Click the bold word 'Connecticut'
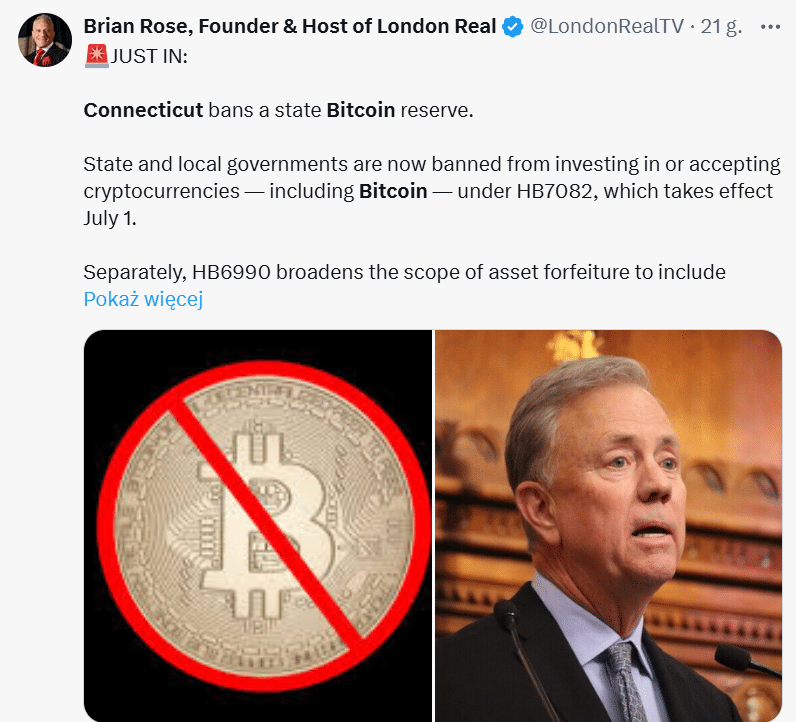 point(143,110)
